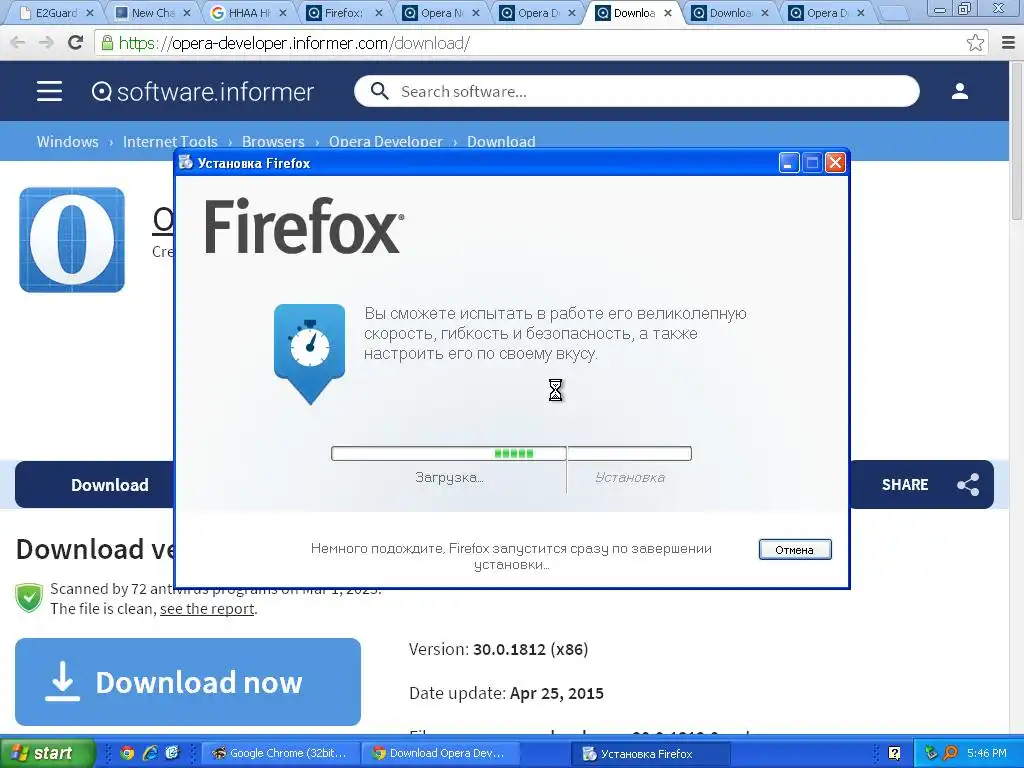Click the help question-mark tray icon
The width and height of the screenshot is (1024, 768).
tap(895, 753)
